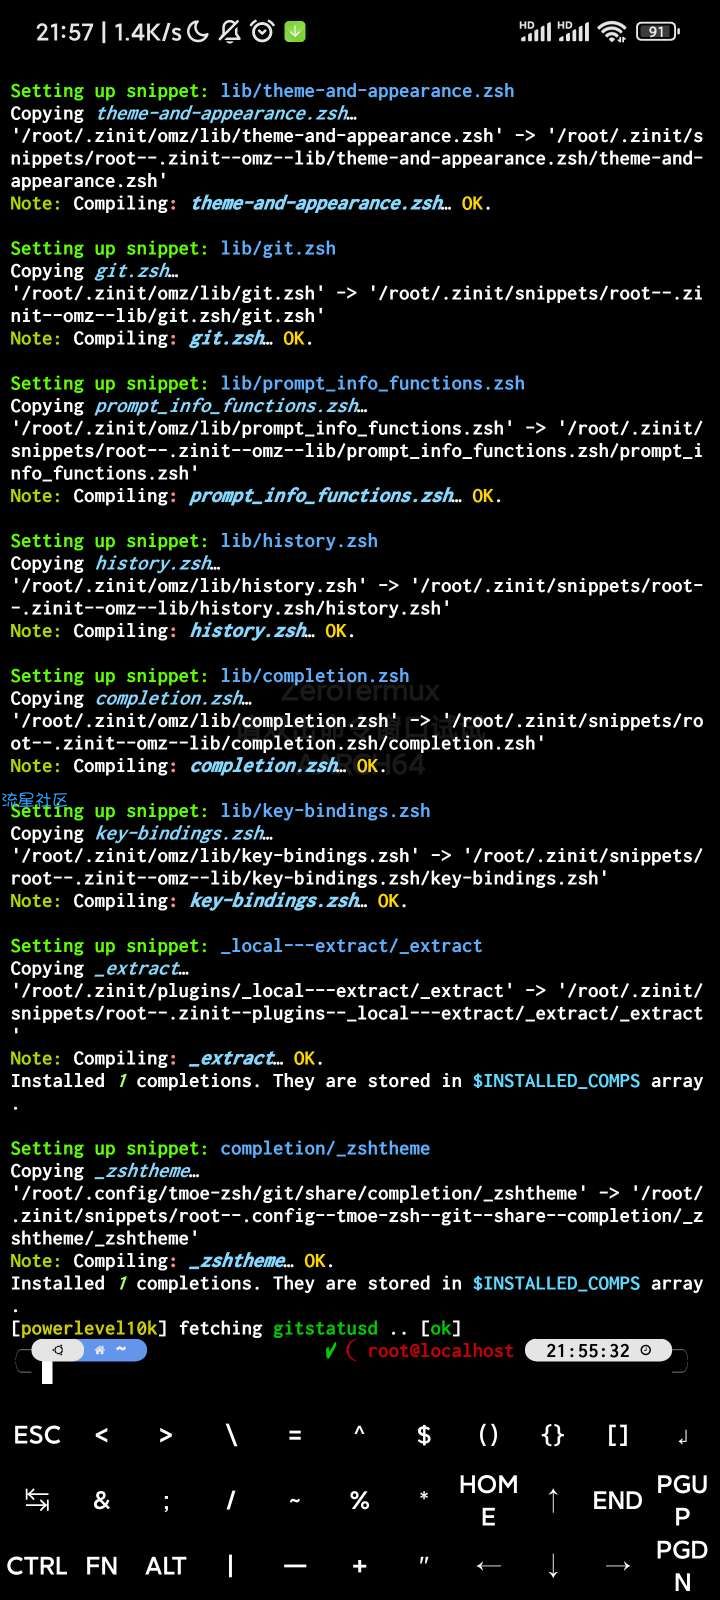Tap the PGUP key
720x1600 pixels.
[x=682, y=1500]
